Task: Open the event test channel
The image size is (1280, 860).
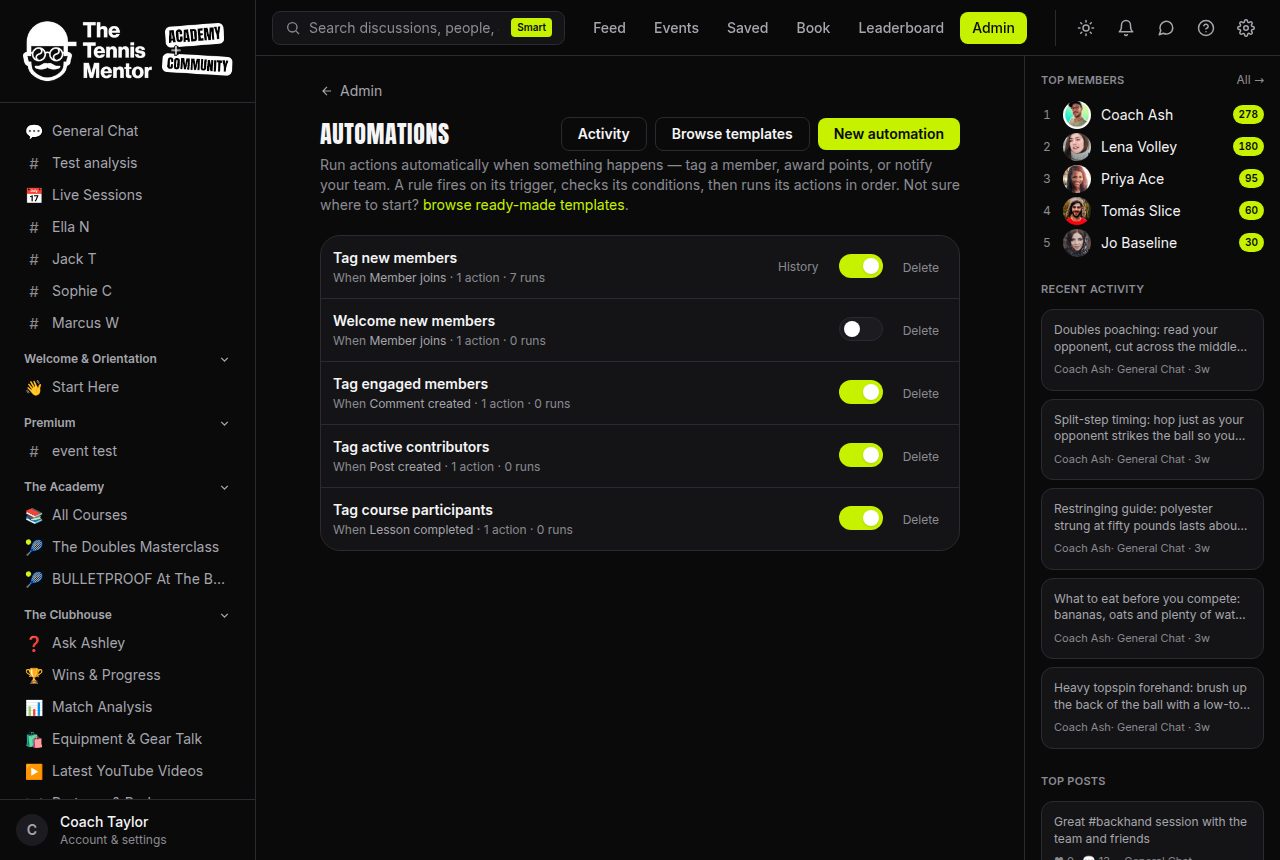Action: click(128, 451)
